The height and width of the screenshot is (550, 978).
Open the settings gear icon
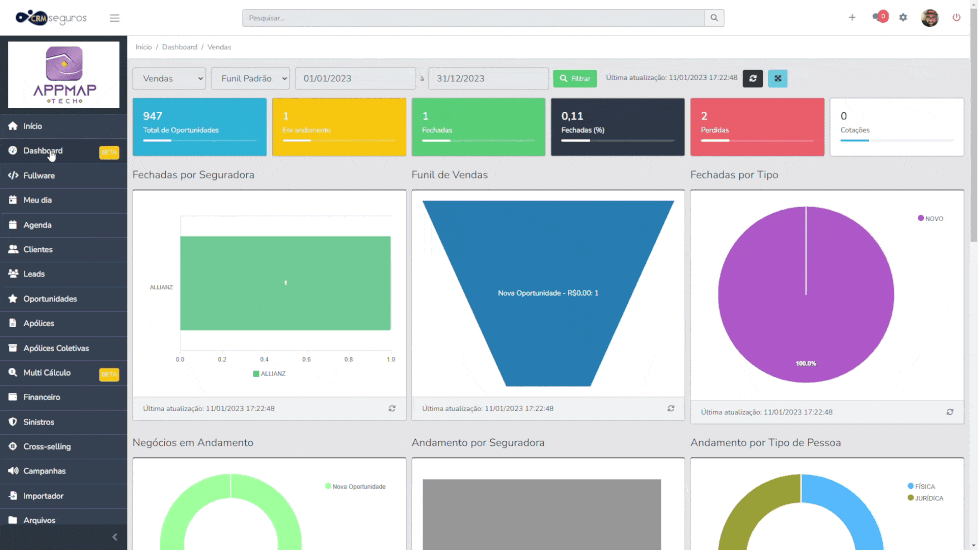(x=903, y=17)
